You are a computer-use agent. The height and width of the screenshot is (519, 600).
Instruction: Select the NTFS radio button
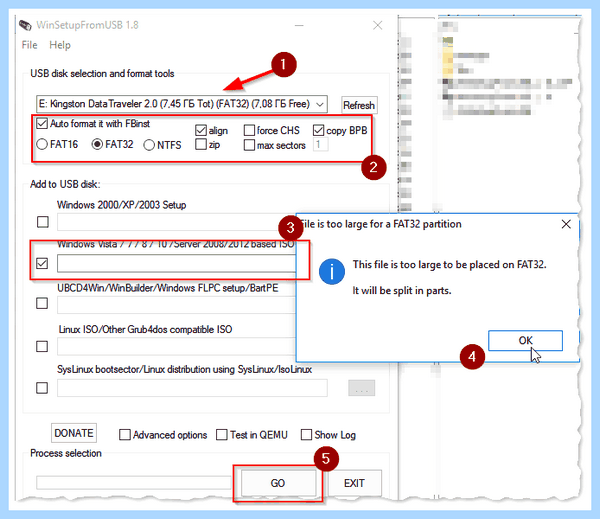(149, 145)
